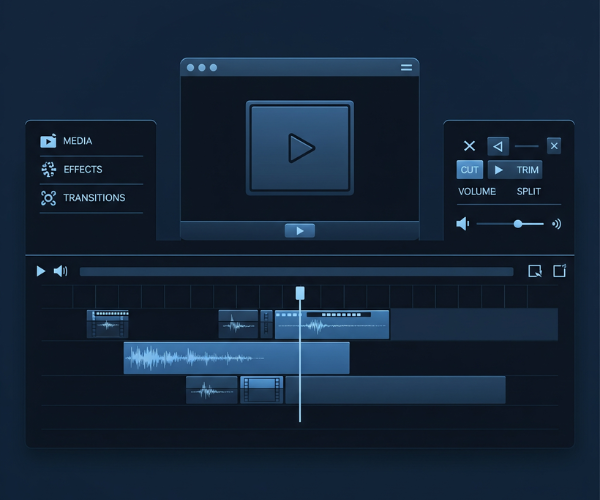Screen dimensions: 600x500
Task: Adjust the volume slider knob
Action: coord(518,224)
